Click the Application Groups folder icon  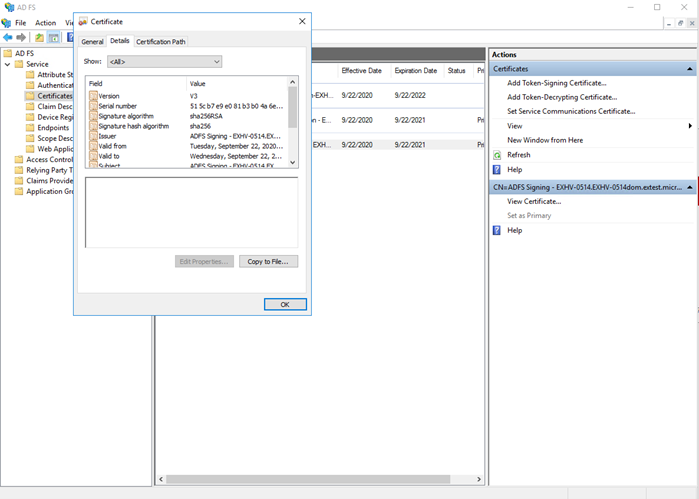pyautogui.click(x=19, y=192)
